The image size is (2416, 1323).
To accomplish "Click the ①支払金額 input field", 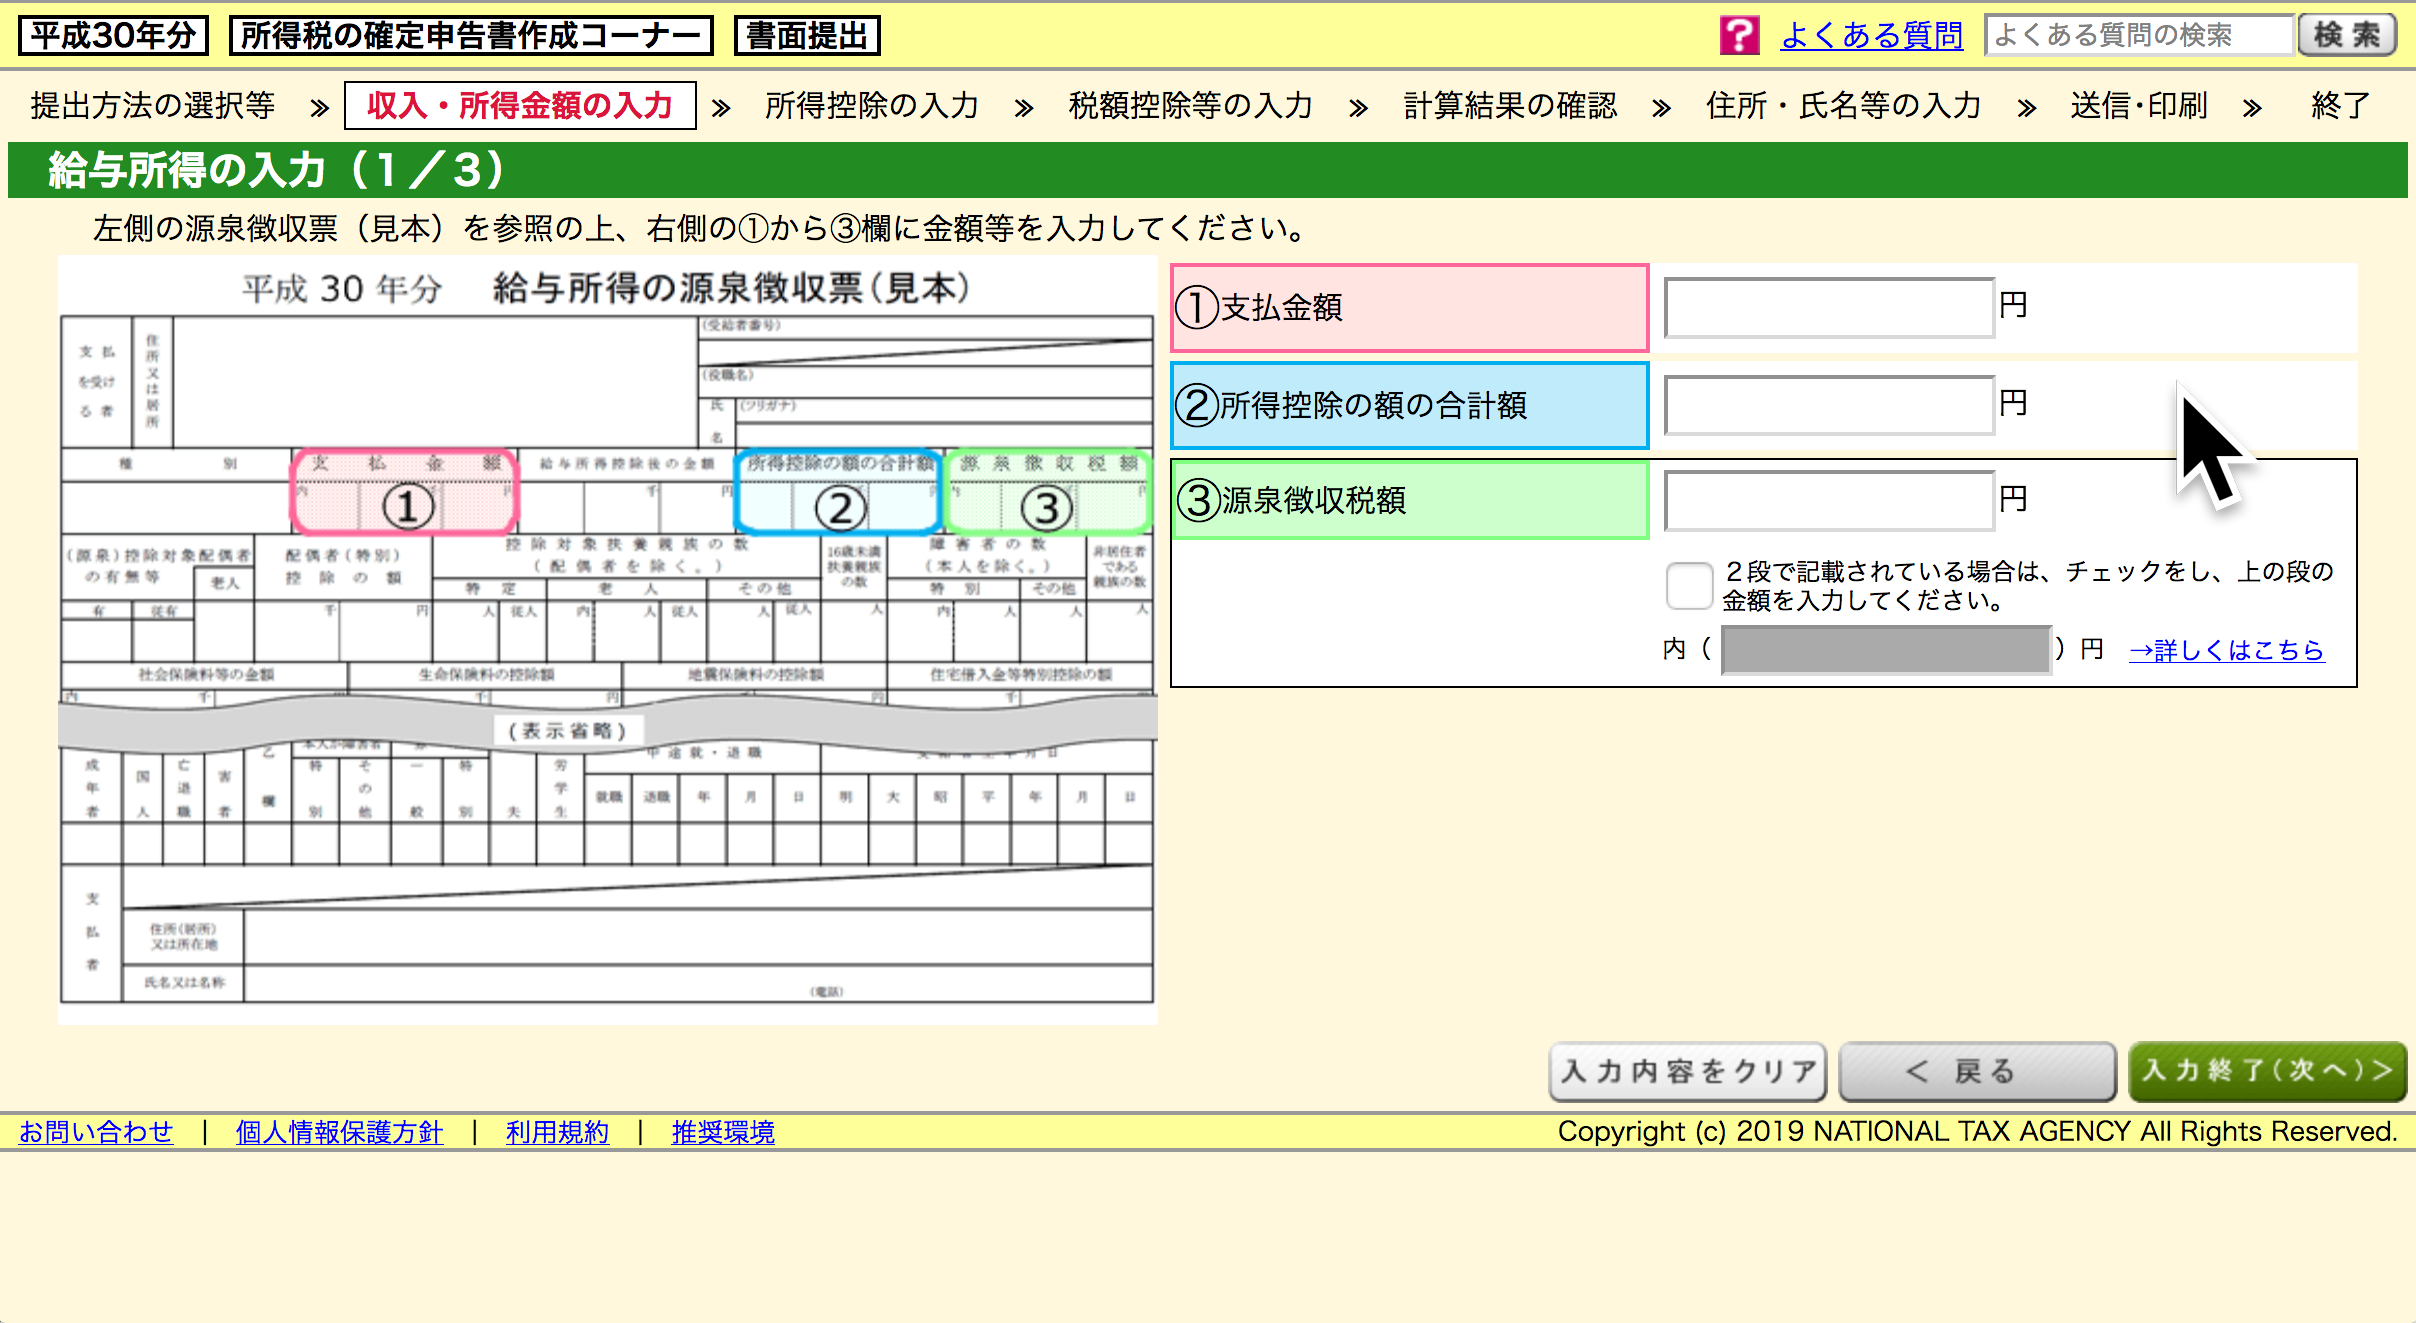I will [x=1828, y=308].
